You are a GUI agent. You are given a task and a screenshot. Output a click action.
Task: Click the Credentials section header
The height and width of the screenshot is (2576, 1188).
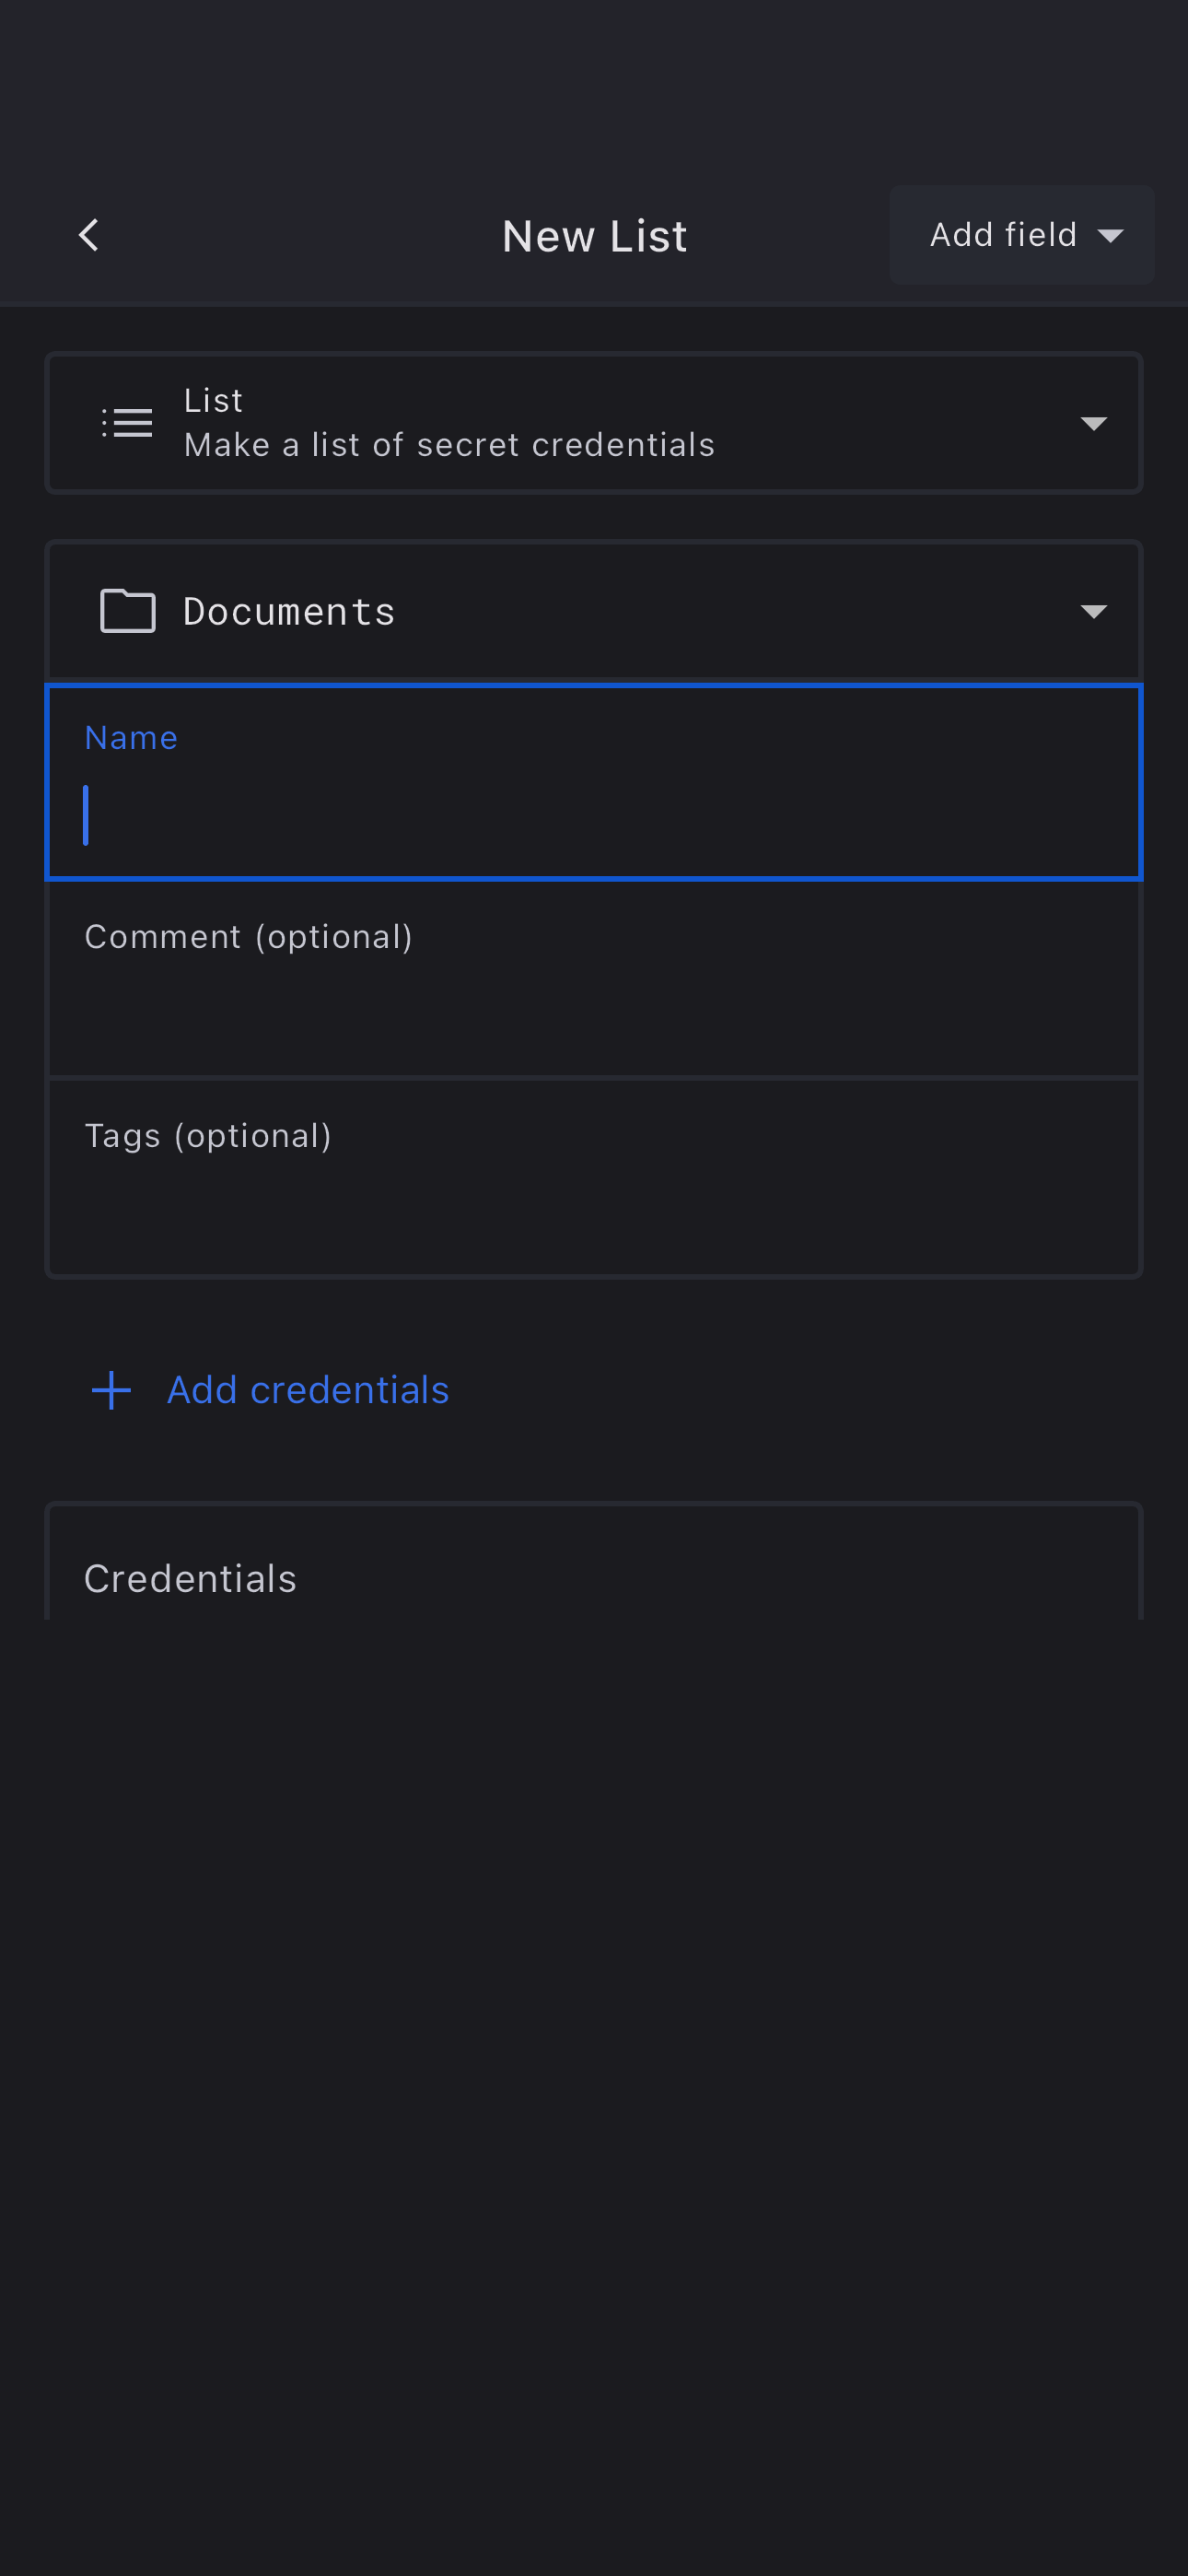point(190,1578)
